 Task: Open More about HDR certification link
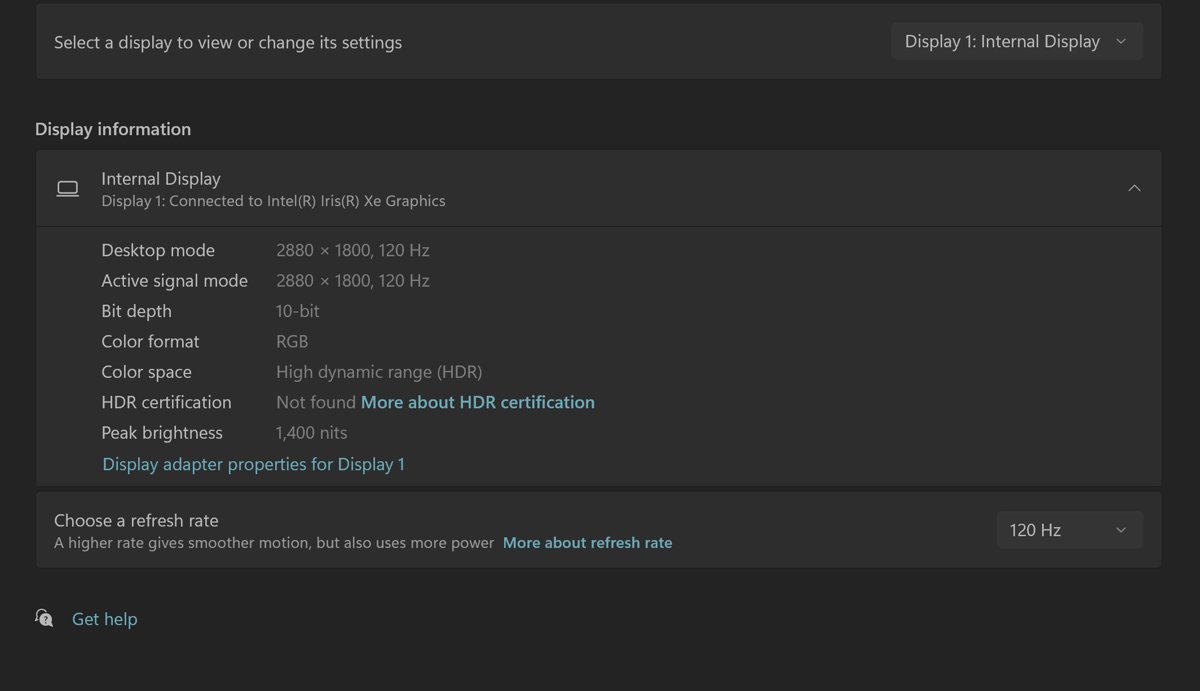pyautogui.click(x=478, y=402)
